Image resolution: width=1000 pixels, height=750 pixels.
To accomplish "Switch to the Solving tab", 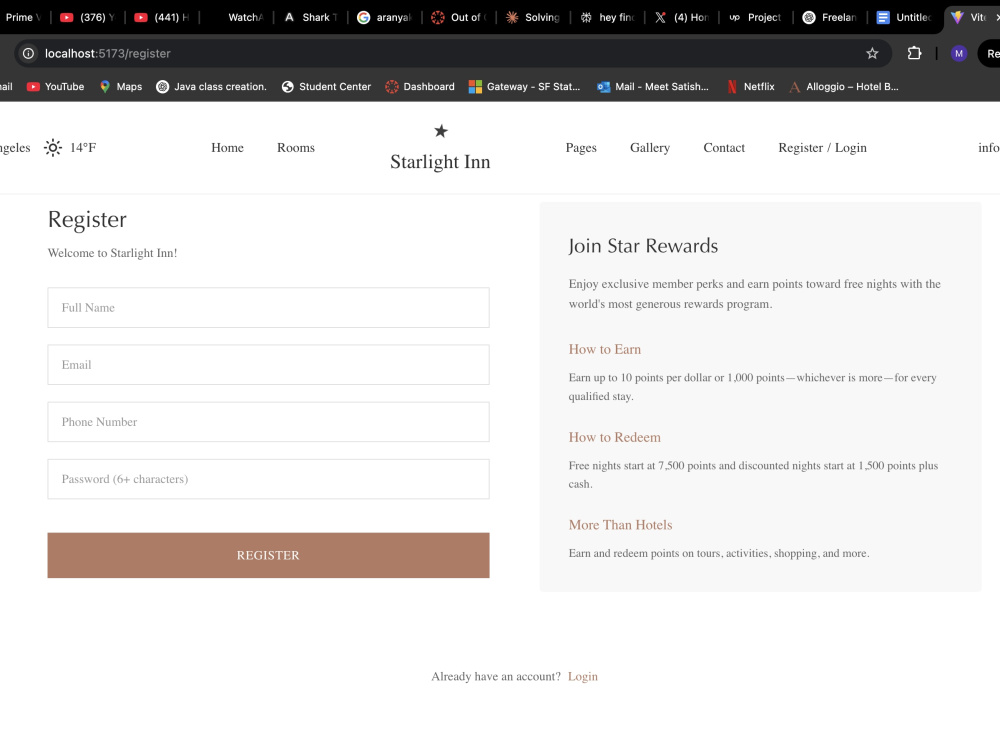I will click(x=533, y=17).
